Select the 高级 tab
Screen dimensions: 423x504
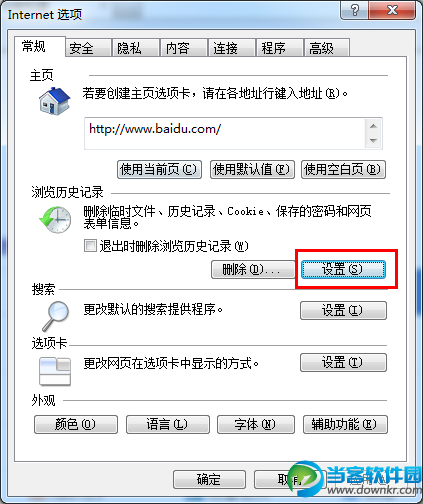[x=327, y=48]
